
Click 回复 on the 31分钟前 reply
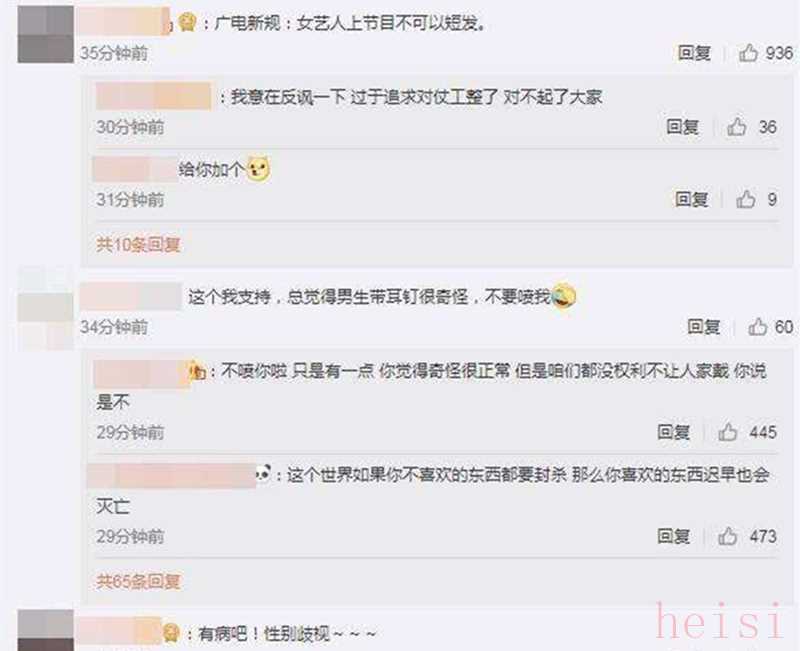tap(692, 199)
